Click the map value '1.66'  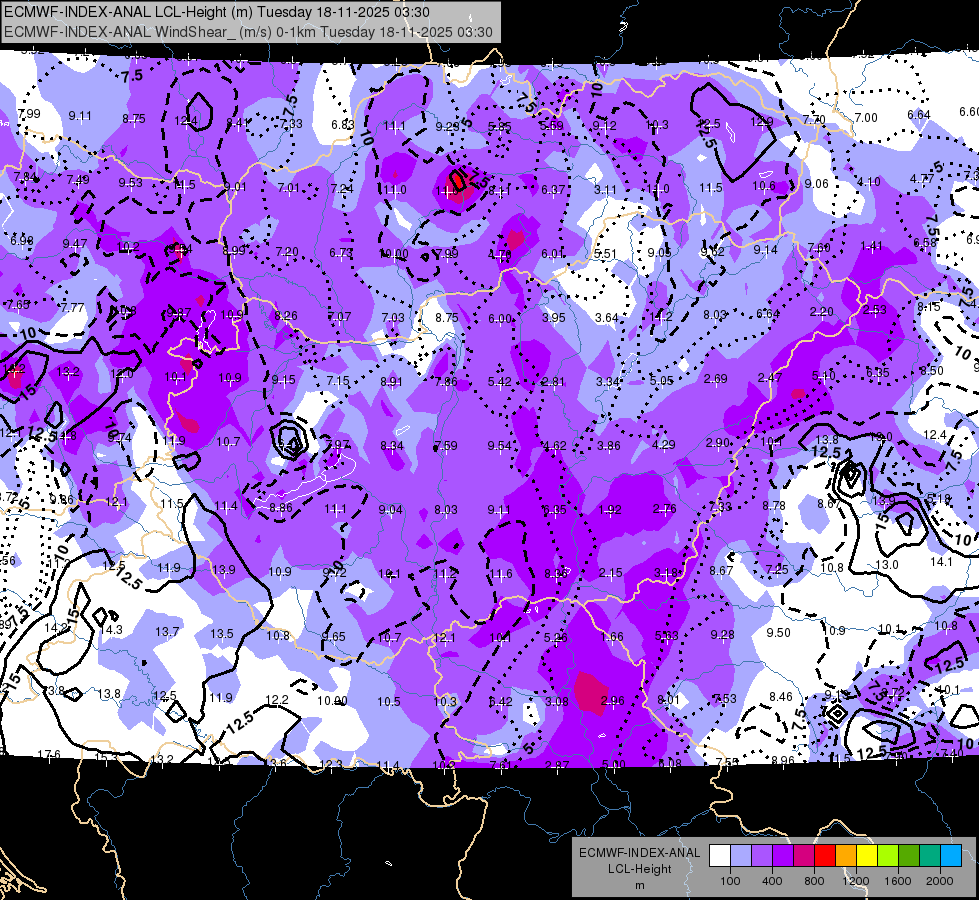point(611,636)
